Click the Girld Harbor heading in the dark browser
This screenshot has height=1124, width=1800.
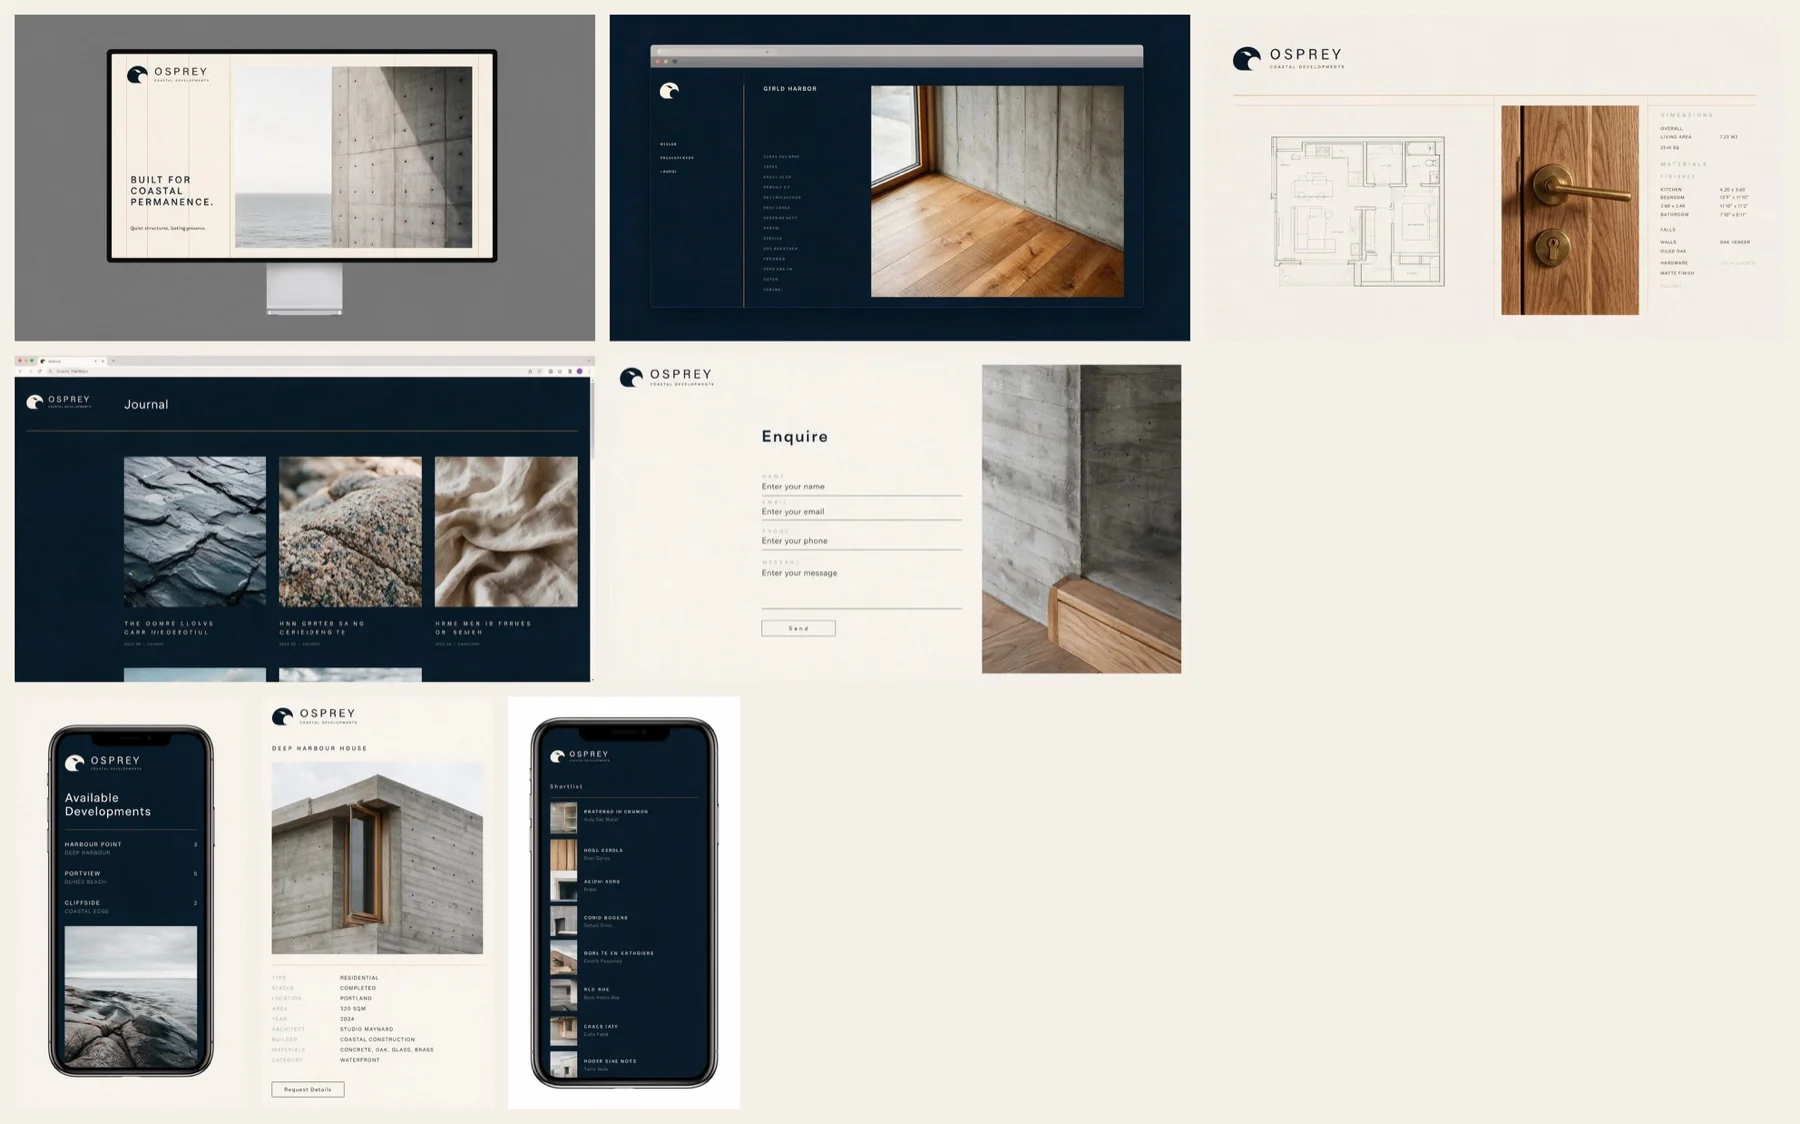tap(790, 89)
